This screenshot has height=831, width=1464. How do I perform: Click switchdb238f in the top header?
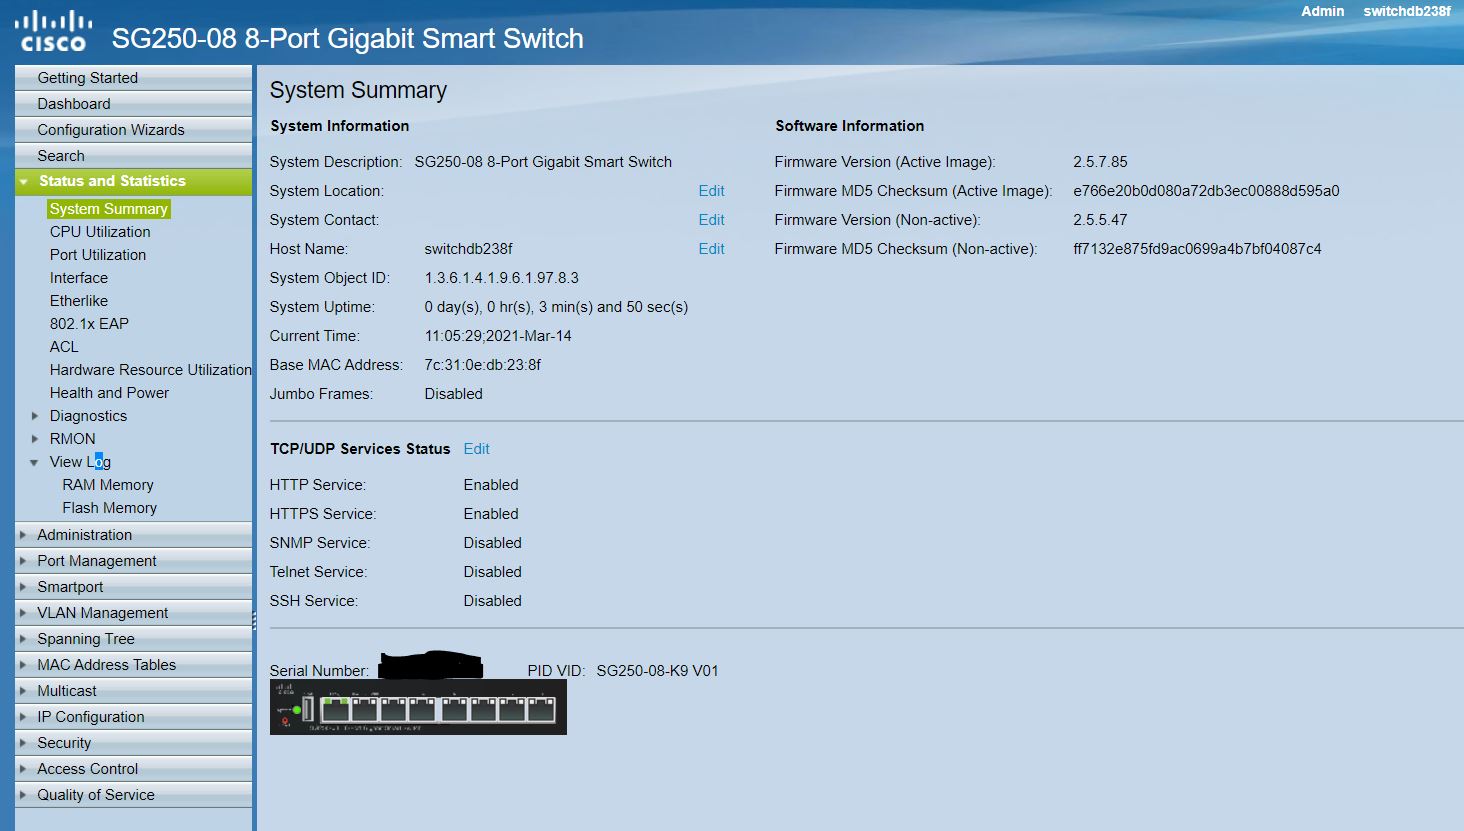pos(1407,11)
